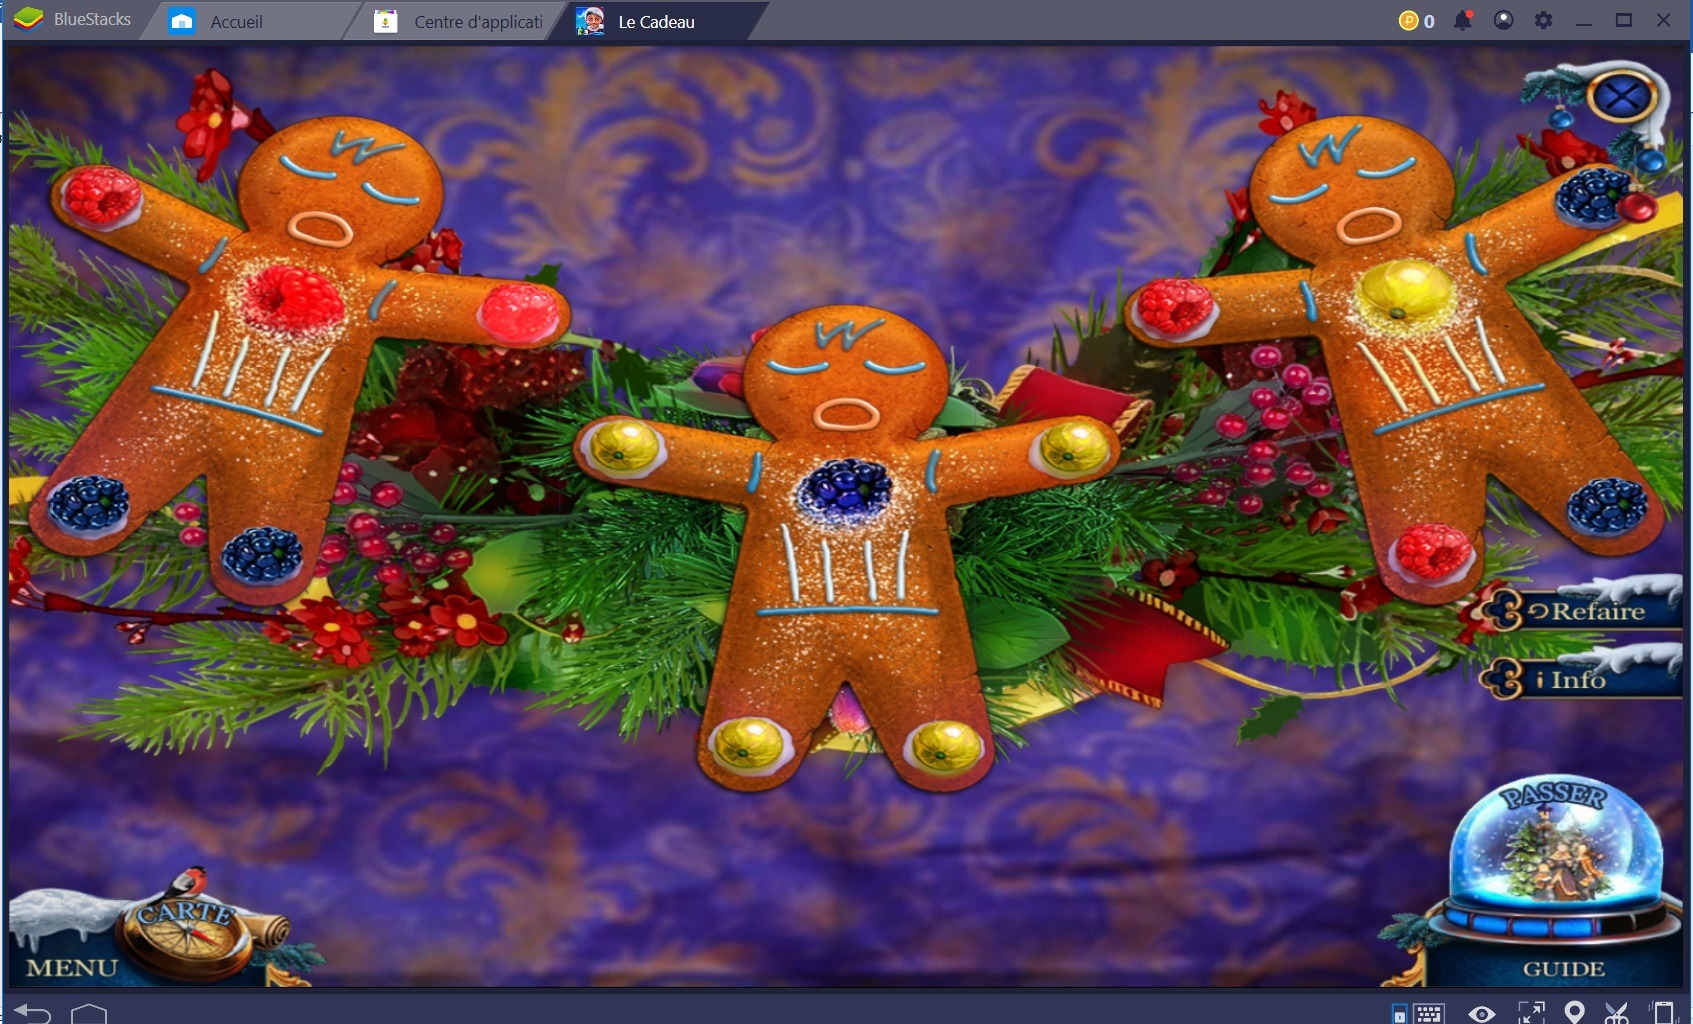Enter fullscreen with the expand icon

1531,1013
